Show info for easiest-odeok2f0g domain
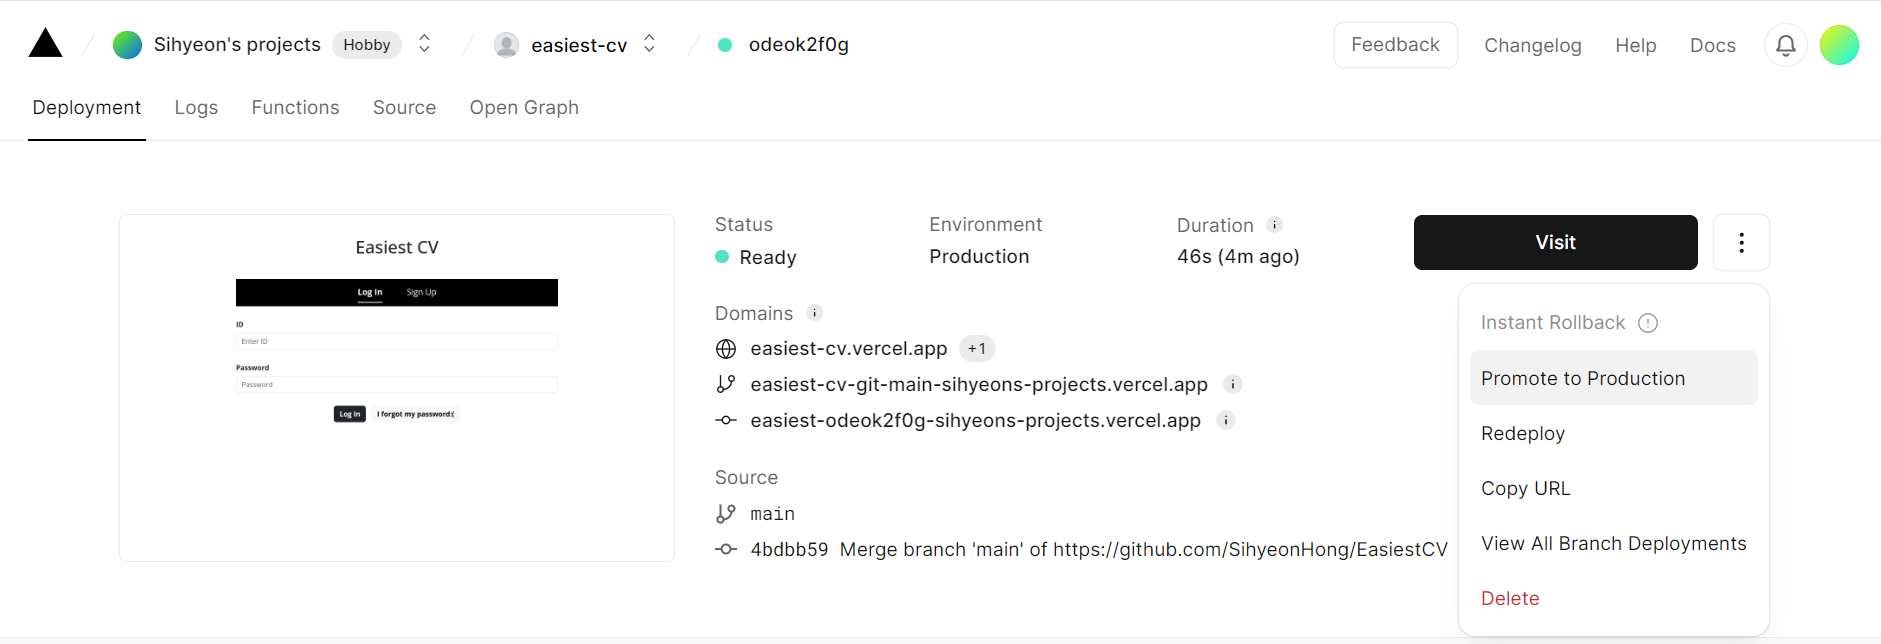Viewport: 1881px width, 644px height. pyautogui.click(x=1226, y=420)
